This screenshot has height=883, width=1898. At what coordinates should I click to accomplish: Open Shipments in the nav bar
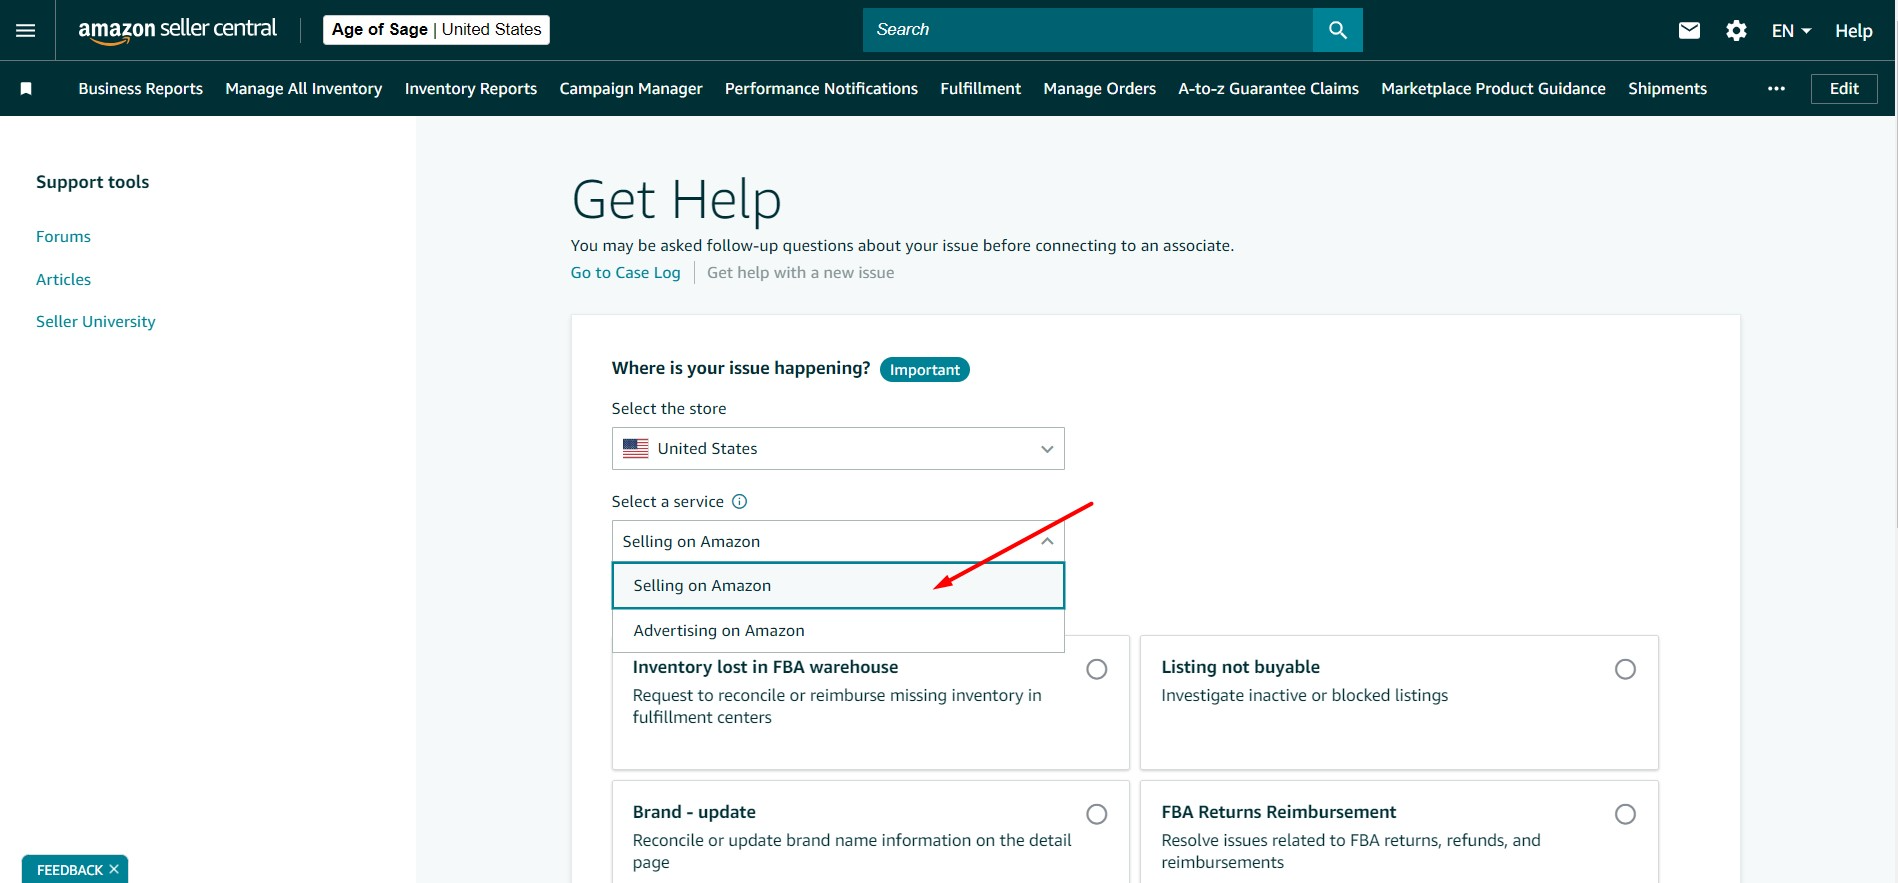click(1667, 89)
